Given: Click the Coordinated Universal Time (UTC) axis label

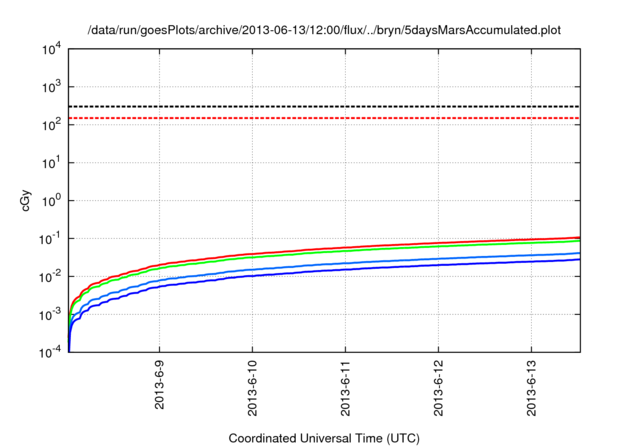Looking at the screenshot, I should click(324, 438).
